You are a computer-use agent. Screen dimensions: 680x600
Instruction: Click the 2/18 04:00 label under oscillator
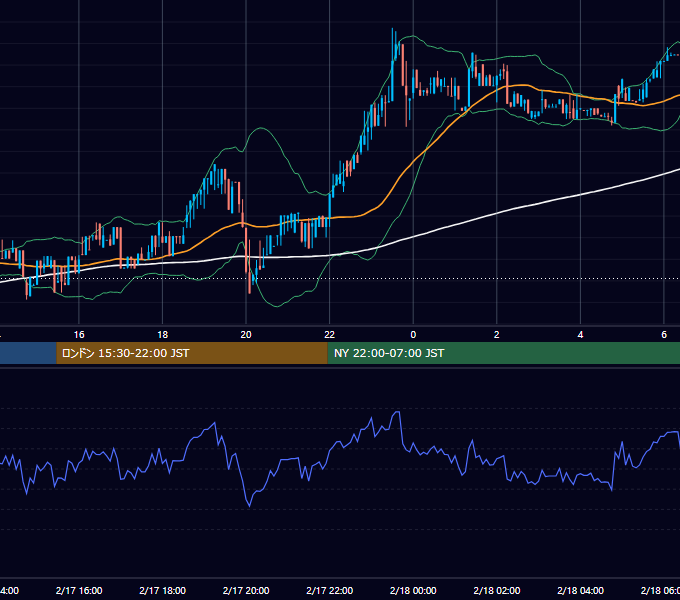[580, 590]
